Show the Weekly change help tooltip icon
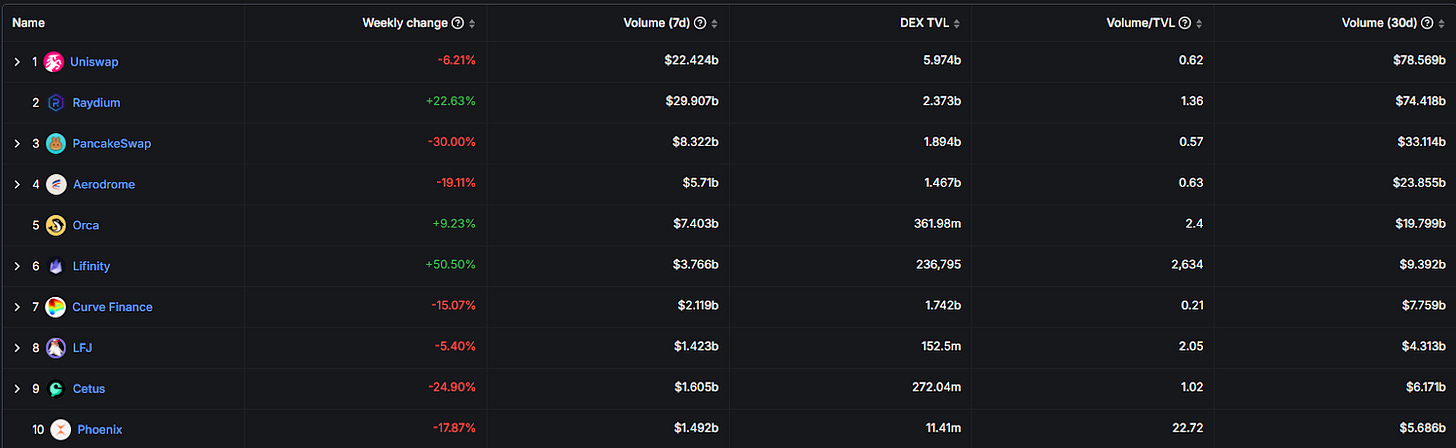This screenshot has width=1456, height=448. coord(458,23)
